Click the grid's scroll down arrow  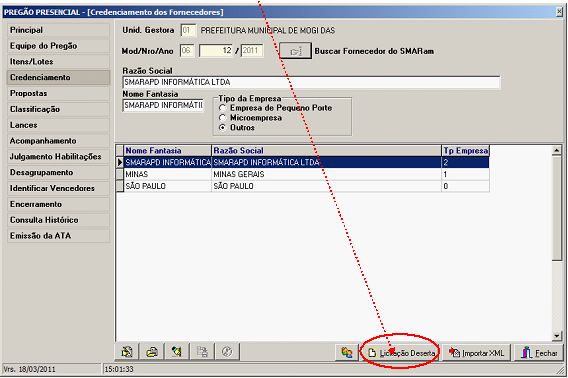pyautogui.click(x=556, y=336)
